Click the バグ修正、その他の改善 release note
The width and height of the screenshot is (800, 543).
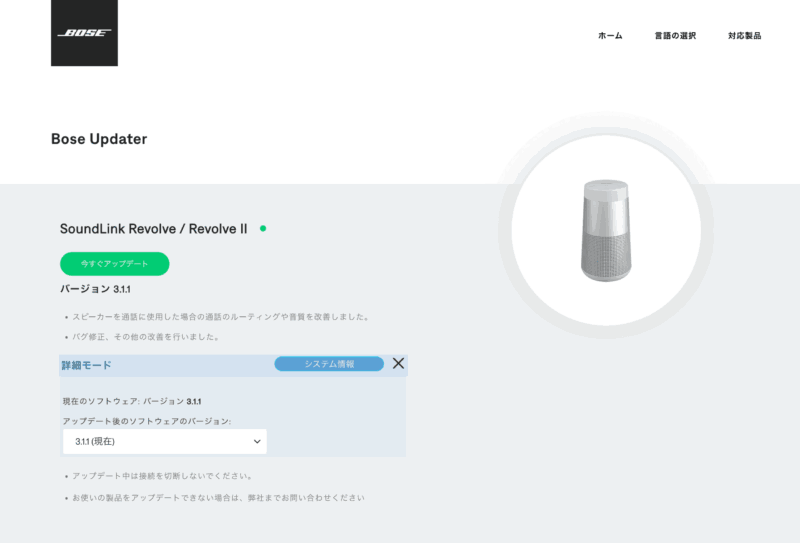[146, 337]
